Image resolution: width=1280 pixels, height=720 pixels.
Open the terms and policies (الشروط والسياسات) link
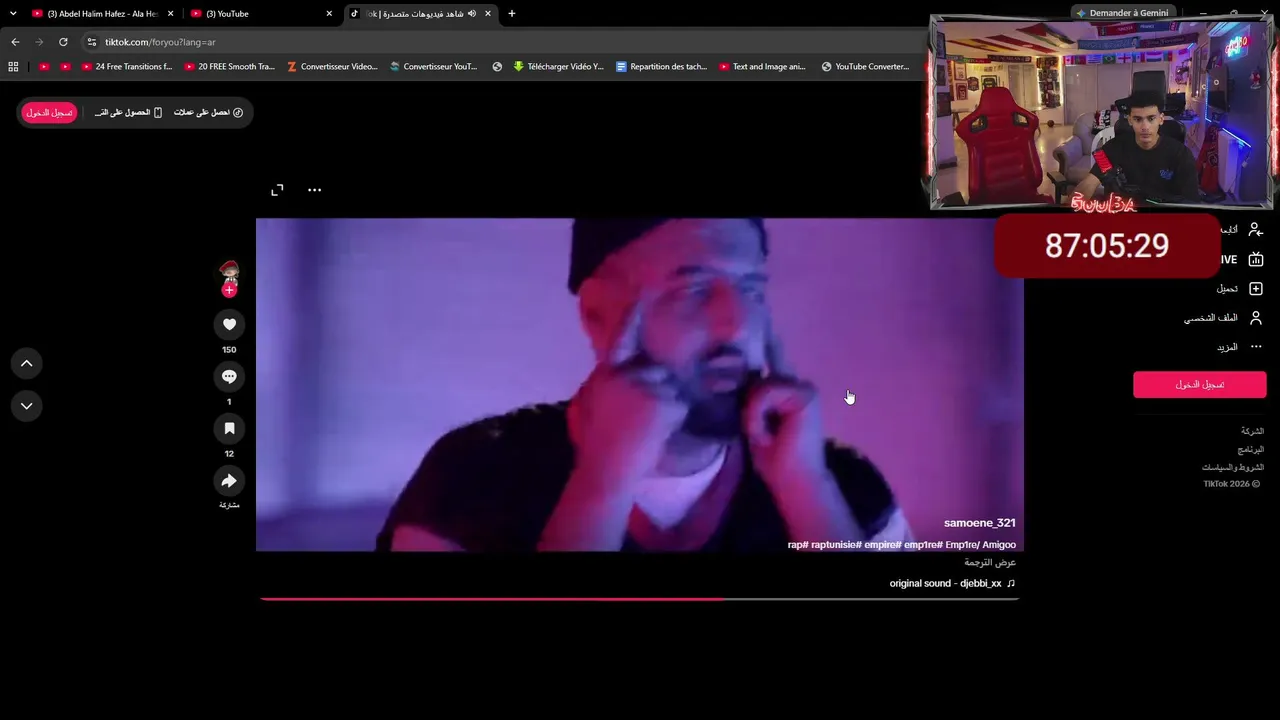1233,468
